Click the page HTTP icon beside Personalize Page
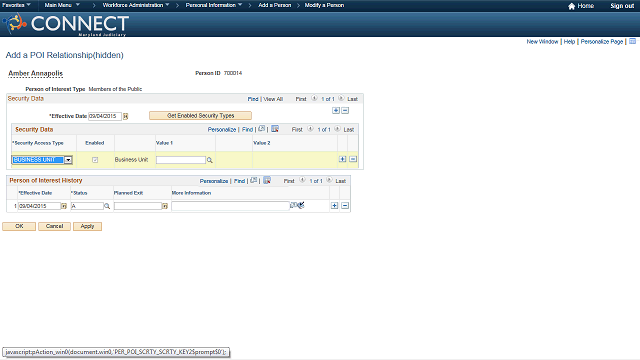The height and width of the screenshot is (360, 640). click(632, 41)
